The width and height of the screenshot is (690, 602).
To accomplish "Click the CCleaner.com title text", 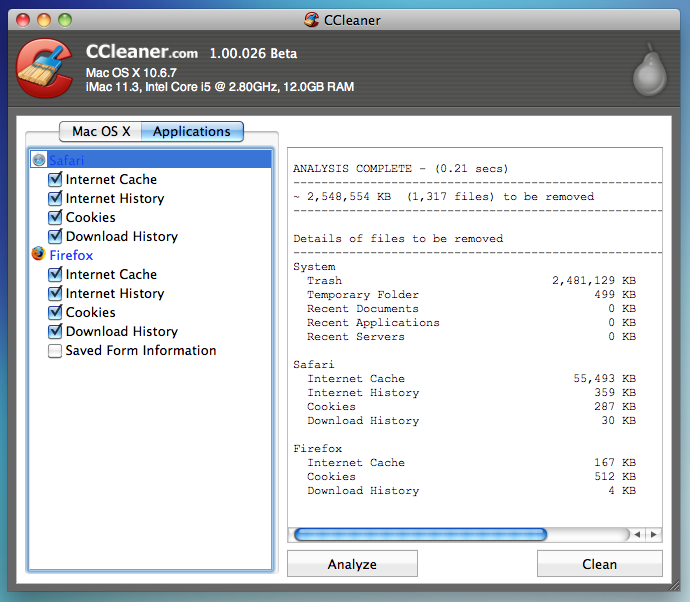I will [x=142, y=52].
